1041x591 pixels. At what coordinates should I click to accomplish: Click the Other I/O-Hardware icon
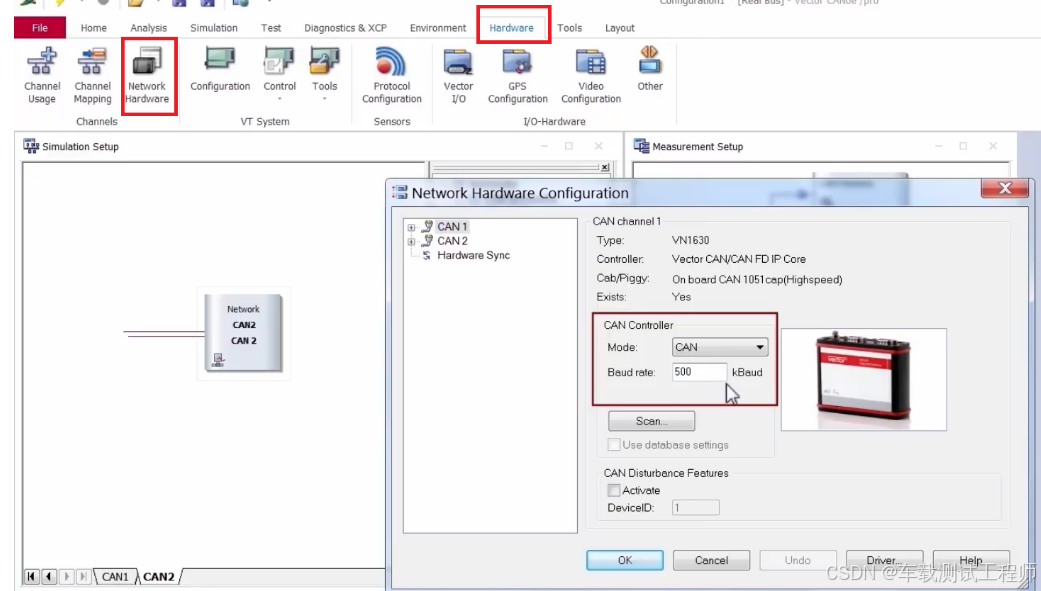(650, 69)
